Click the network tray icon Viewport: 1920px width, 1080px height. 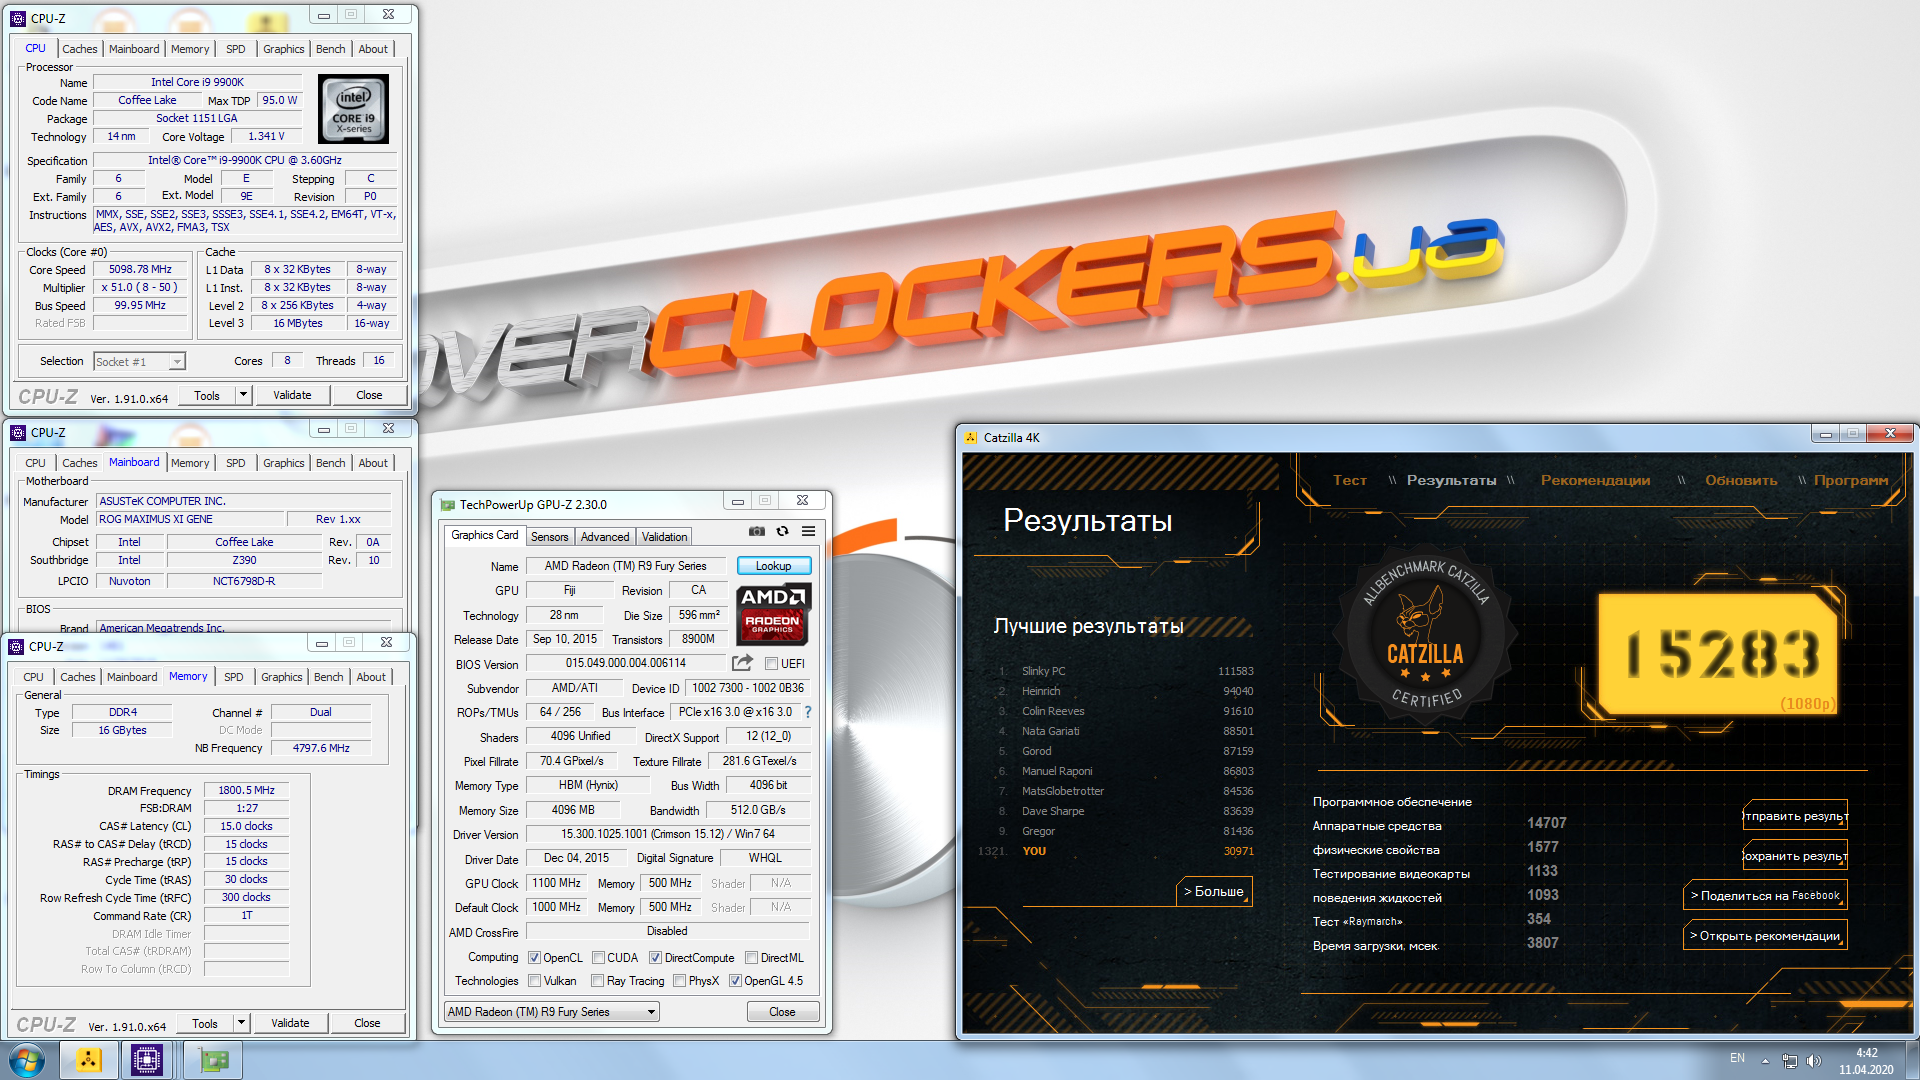(x=1790, y=1061)
